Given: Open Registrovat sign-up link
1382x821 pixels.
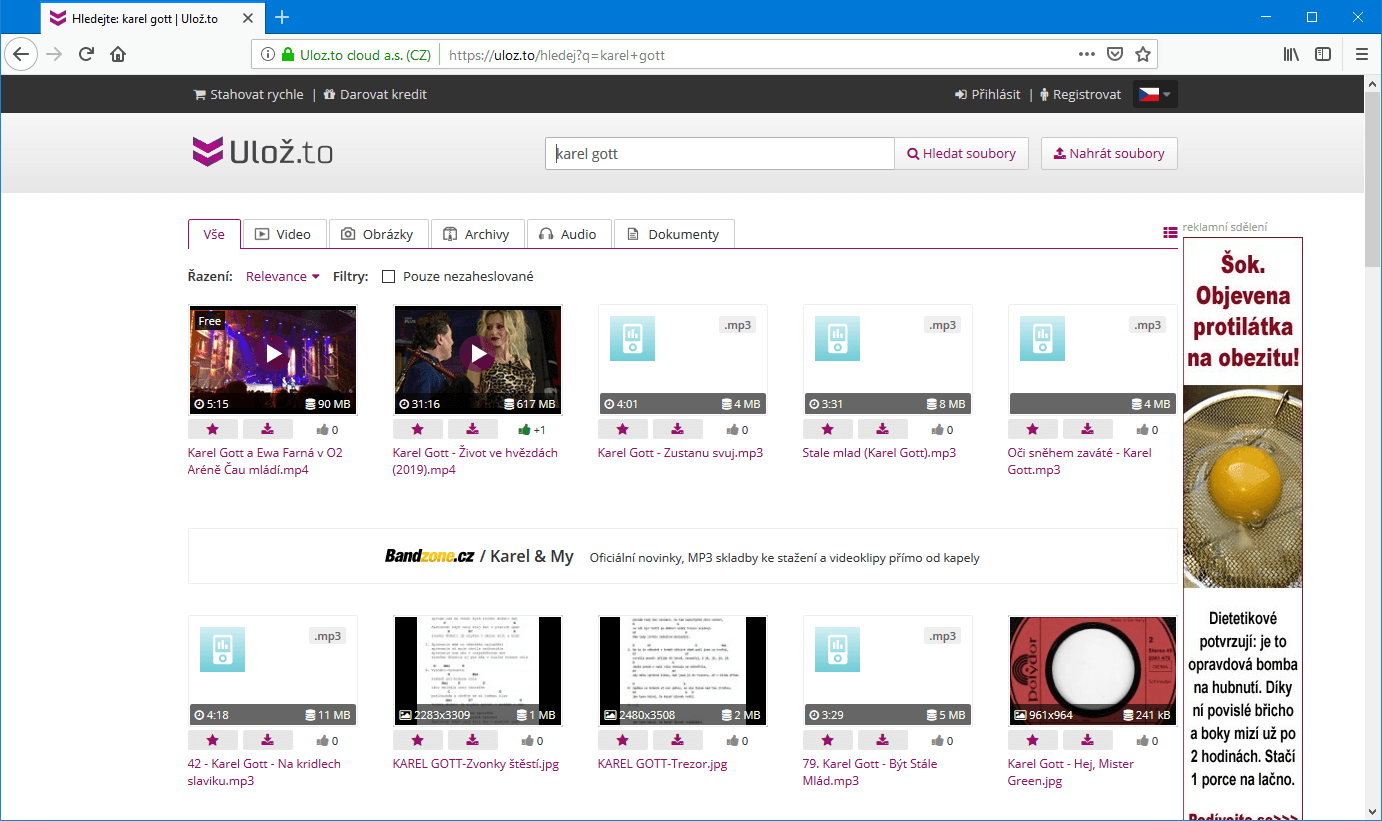Looking at the screenshot, I should click(x=1081, y=94).
